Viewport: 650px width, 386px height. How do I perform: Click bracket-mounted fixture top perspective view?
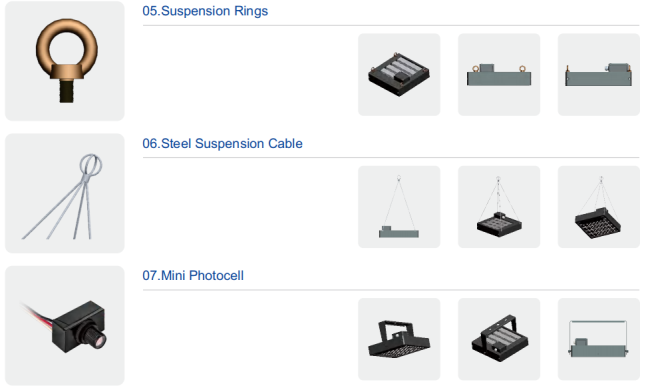(499, 339)
